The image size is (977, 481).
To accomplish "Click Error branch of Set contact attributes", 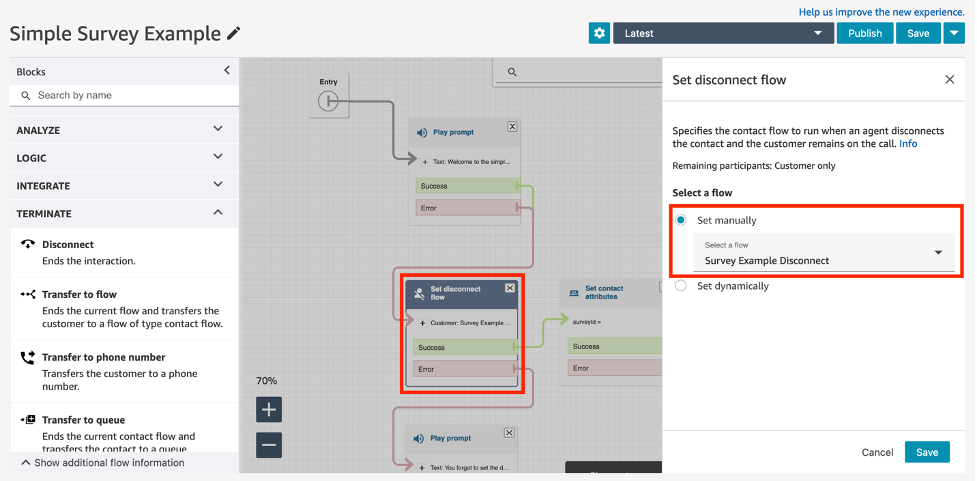I will point(614,368).
